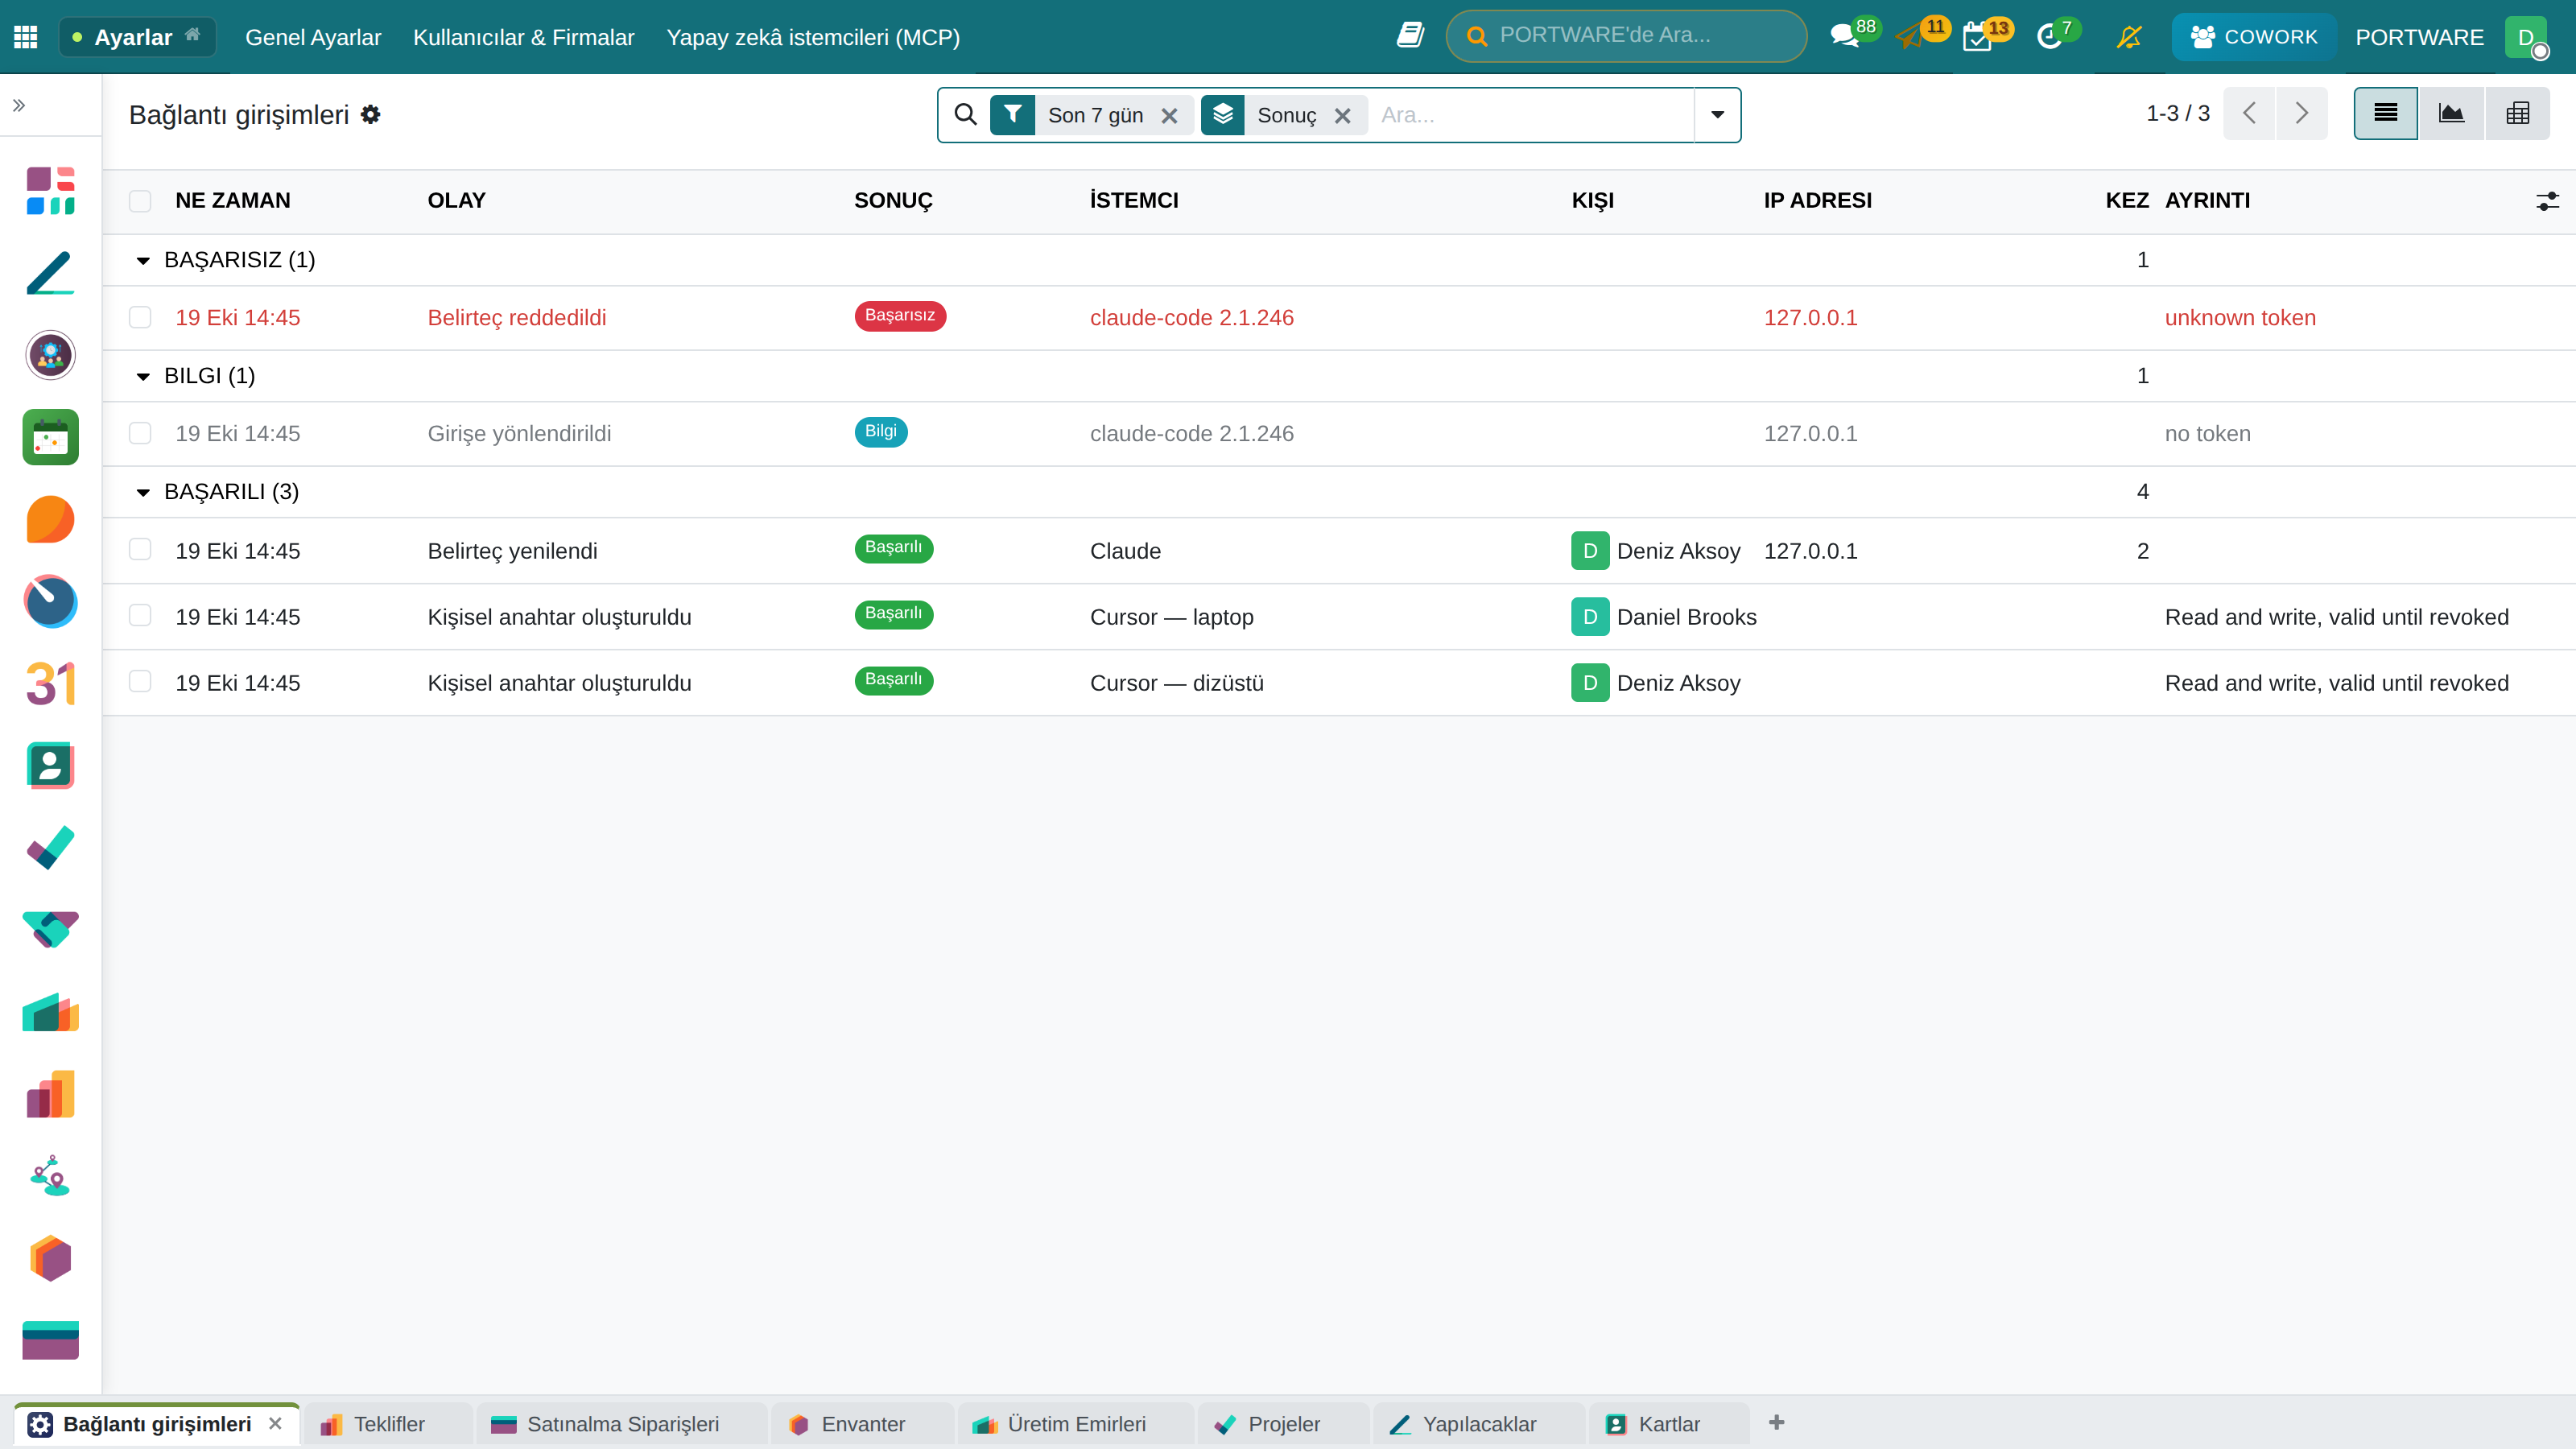
Task: Check the Cursor — laptop row checkbox
Action: tap(140, 615)
